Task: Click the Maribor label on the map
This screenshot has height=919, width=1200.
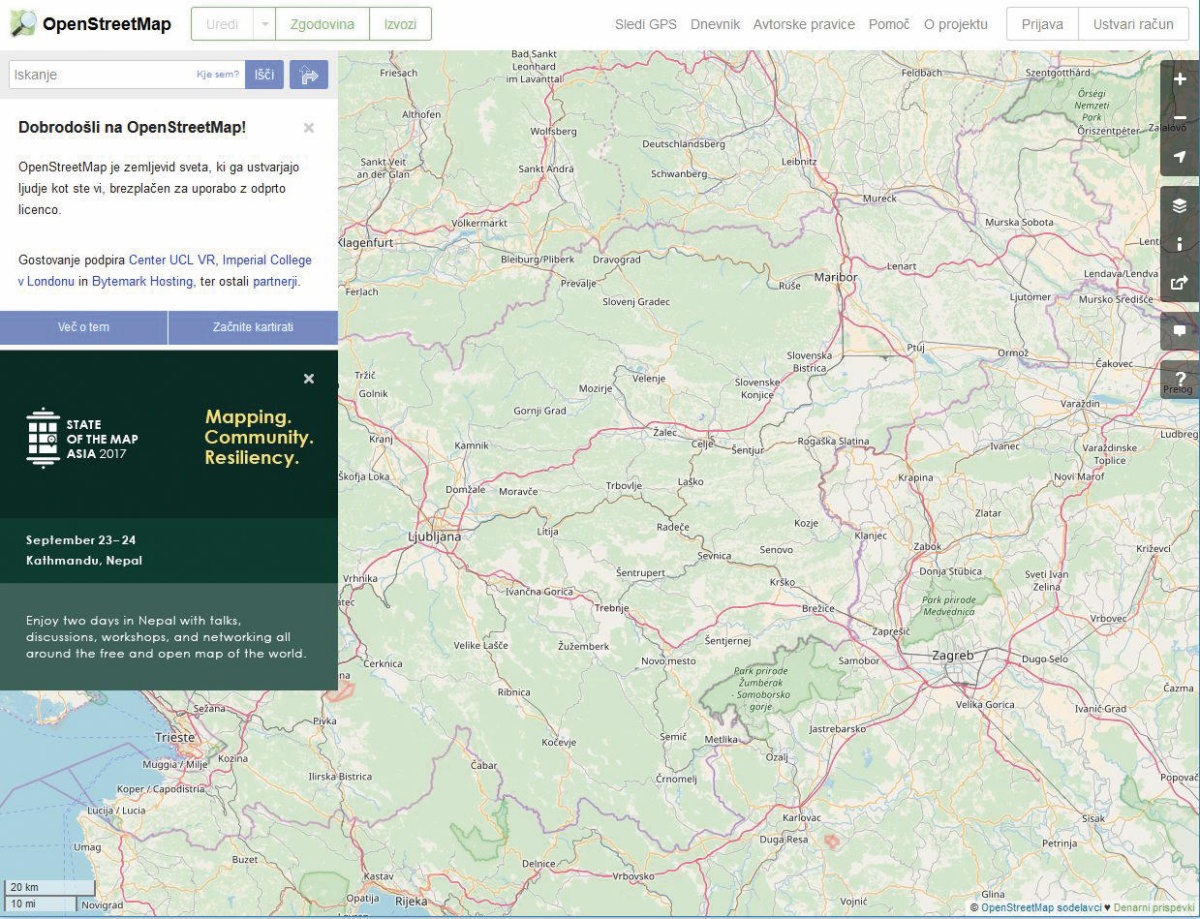Action: (x=836, y=276)
